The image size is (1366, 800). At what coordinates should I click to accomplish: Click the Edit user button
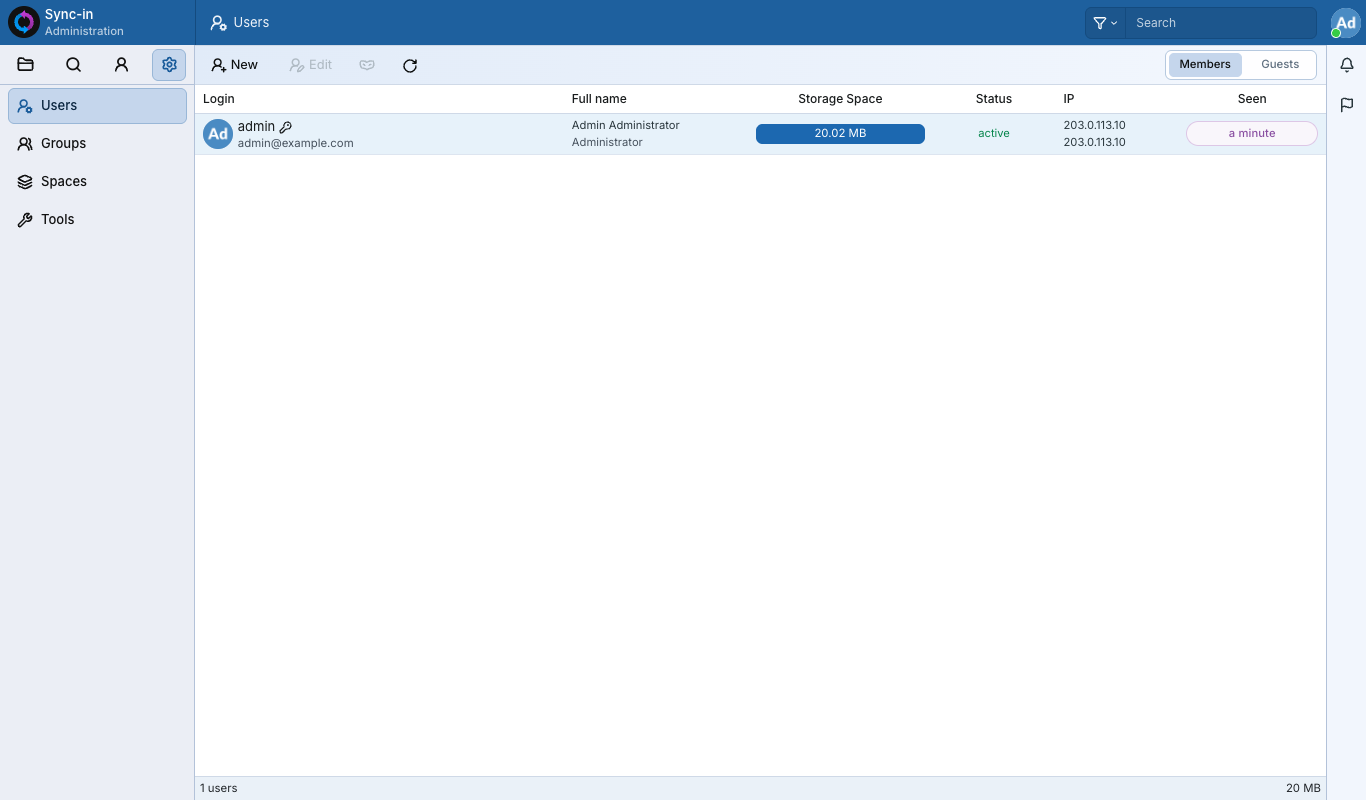point(311,65)
